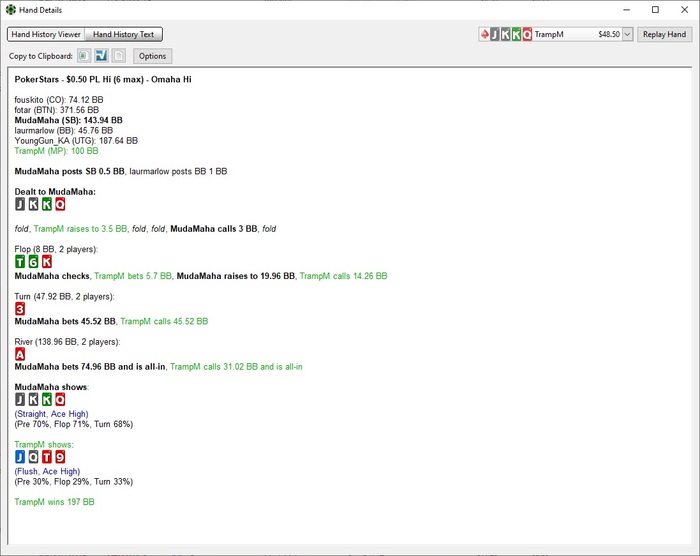
Task: Click the red K card on the flop
Action: click(x=46, y=261)
